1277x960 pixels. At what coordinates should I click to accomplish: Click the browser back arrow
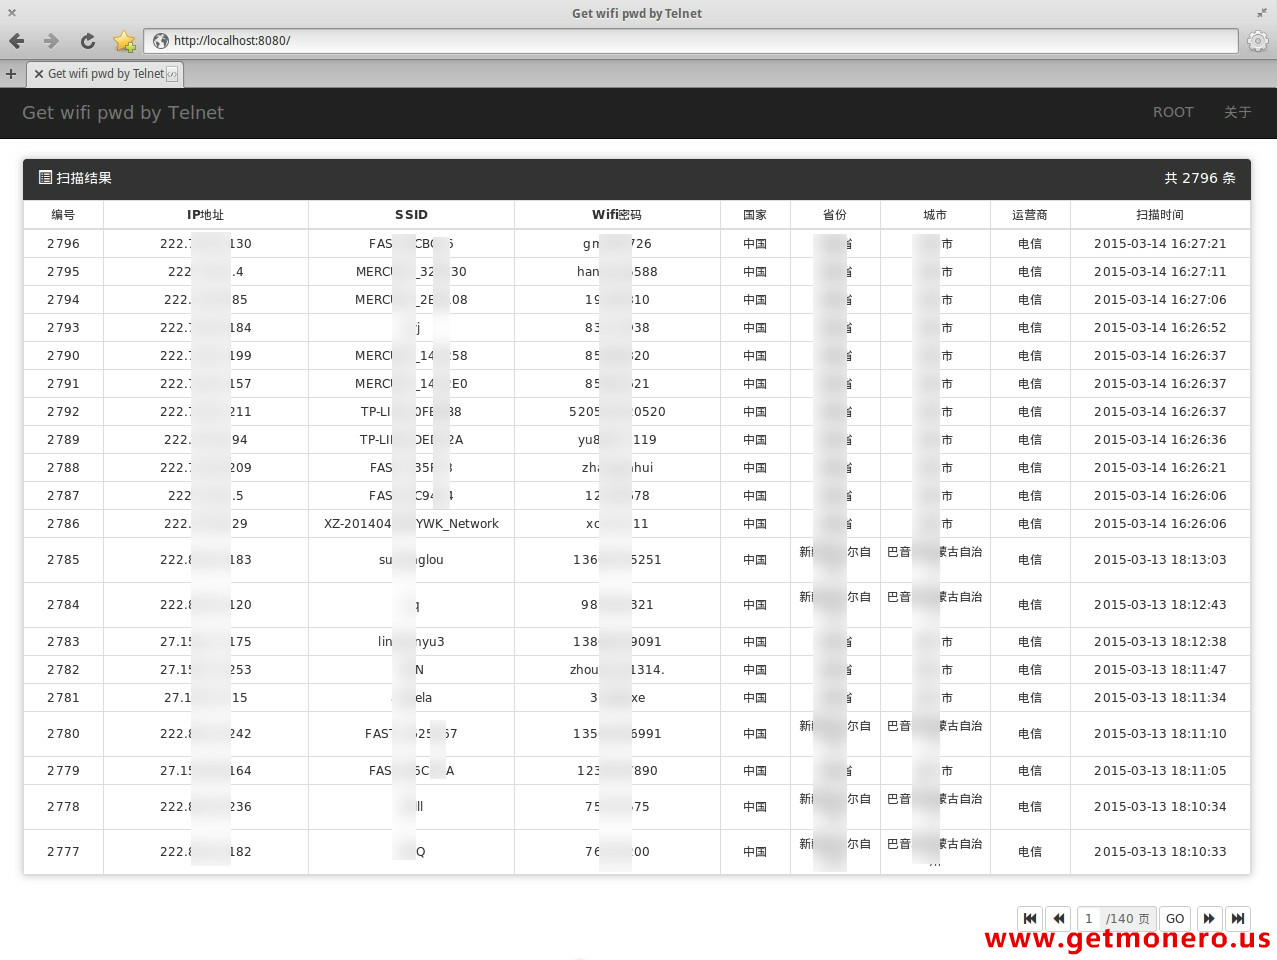tap(17, 41)
